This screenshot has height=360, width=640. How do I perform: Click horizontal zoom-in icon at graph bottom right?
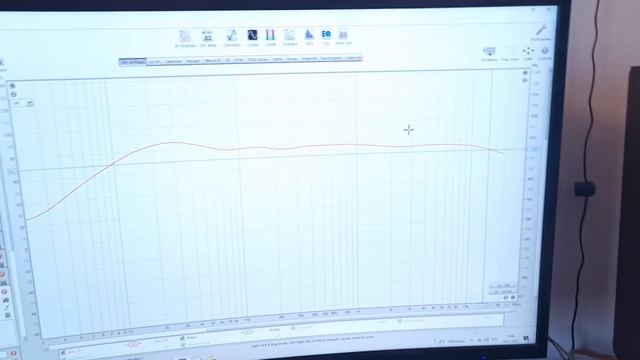click(513, 298)
